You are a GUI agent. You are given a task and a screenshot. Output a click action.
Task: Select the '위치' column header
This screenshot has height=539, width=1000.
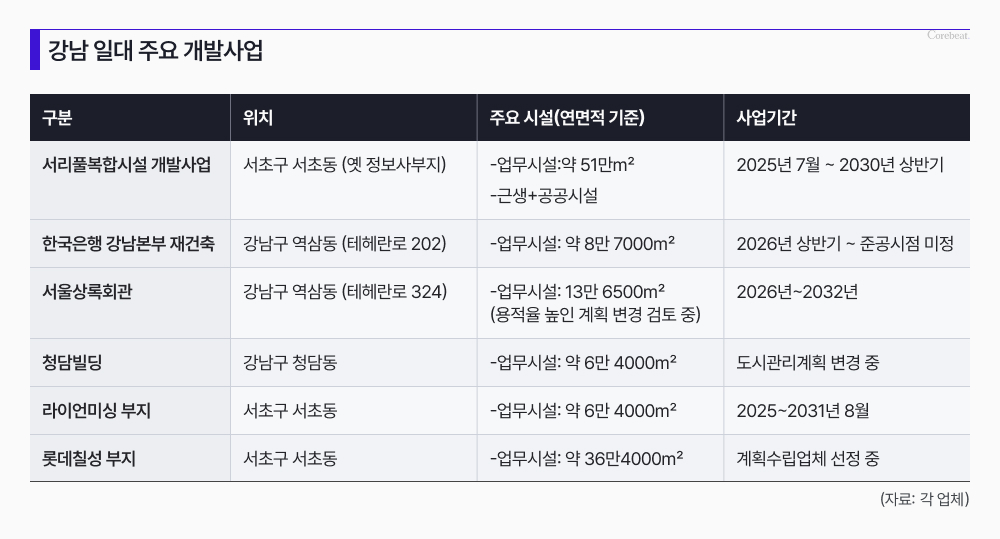[258, 118]
